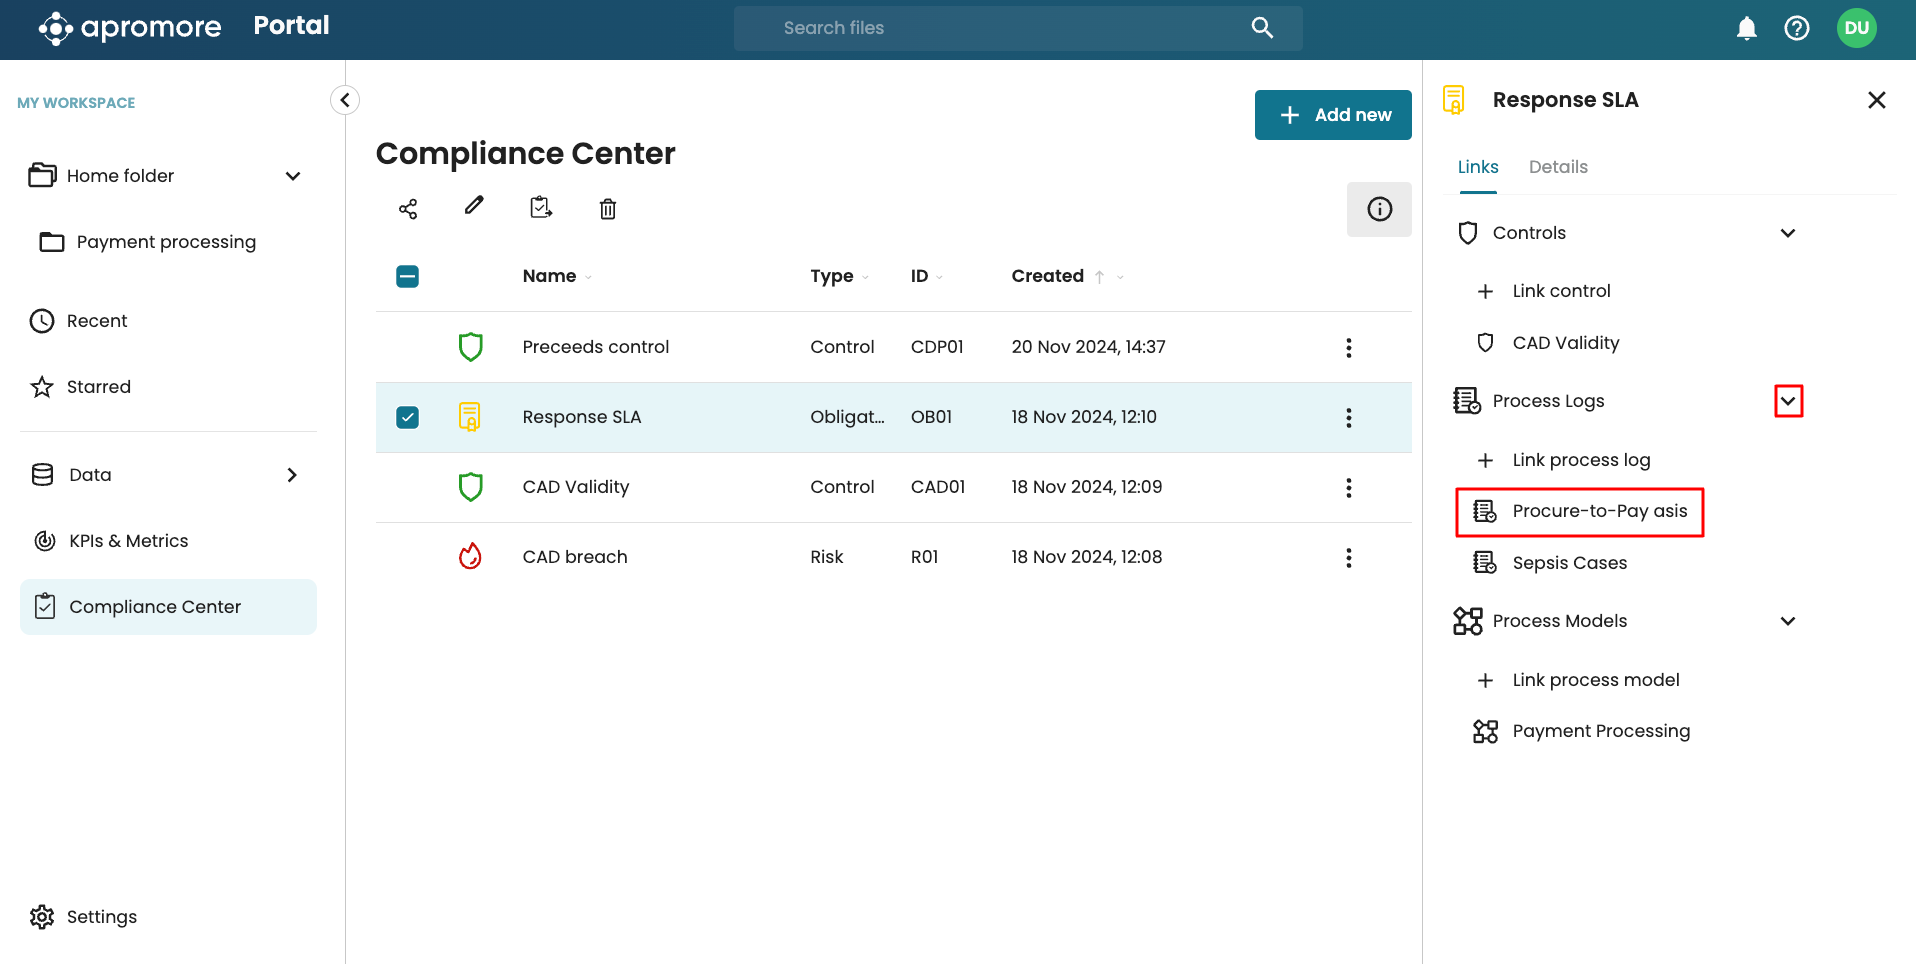Toggle the select-all header checkbox
This screenshot has width=1916, height=964.
tap(408, 276)
